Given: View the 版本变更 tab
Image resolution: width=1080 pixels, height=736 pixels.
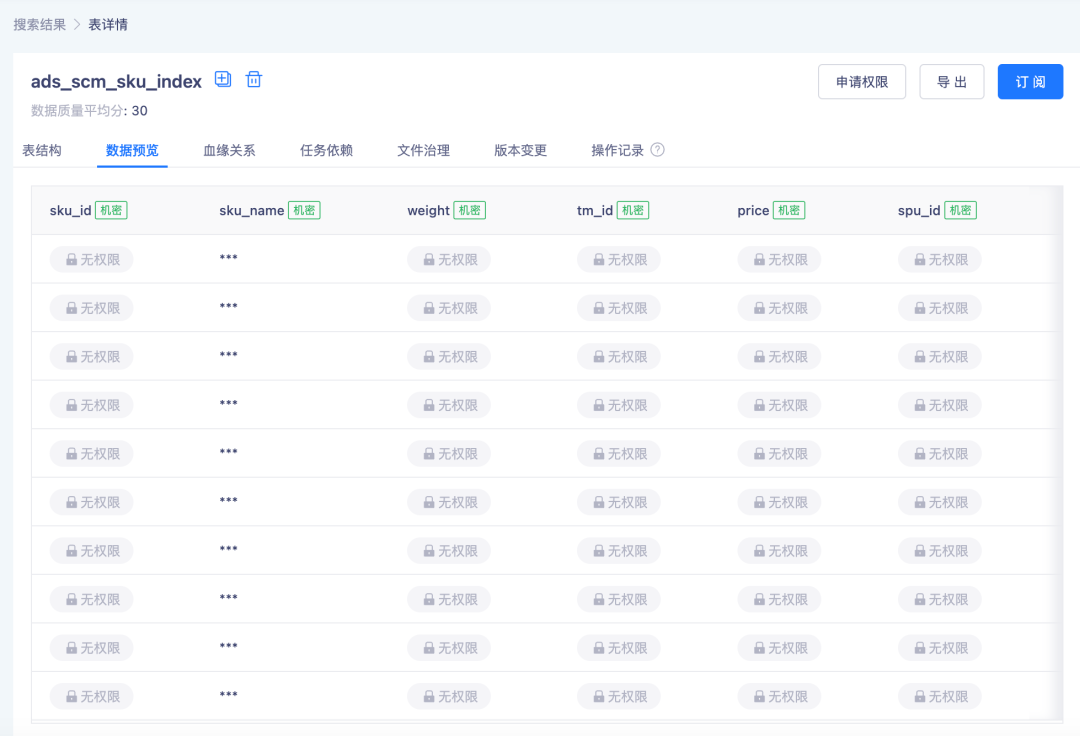Looking at the screenshot, I should tap(520, 151).
